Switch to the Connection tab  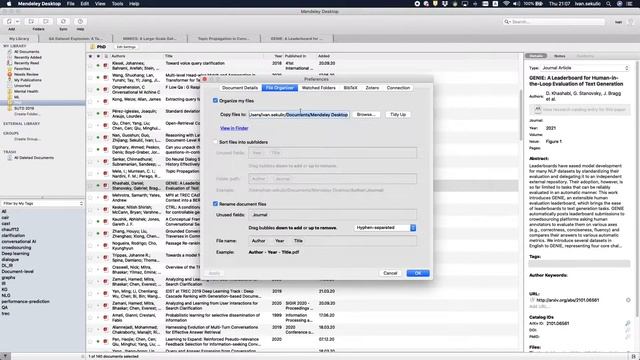(398, 88)
